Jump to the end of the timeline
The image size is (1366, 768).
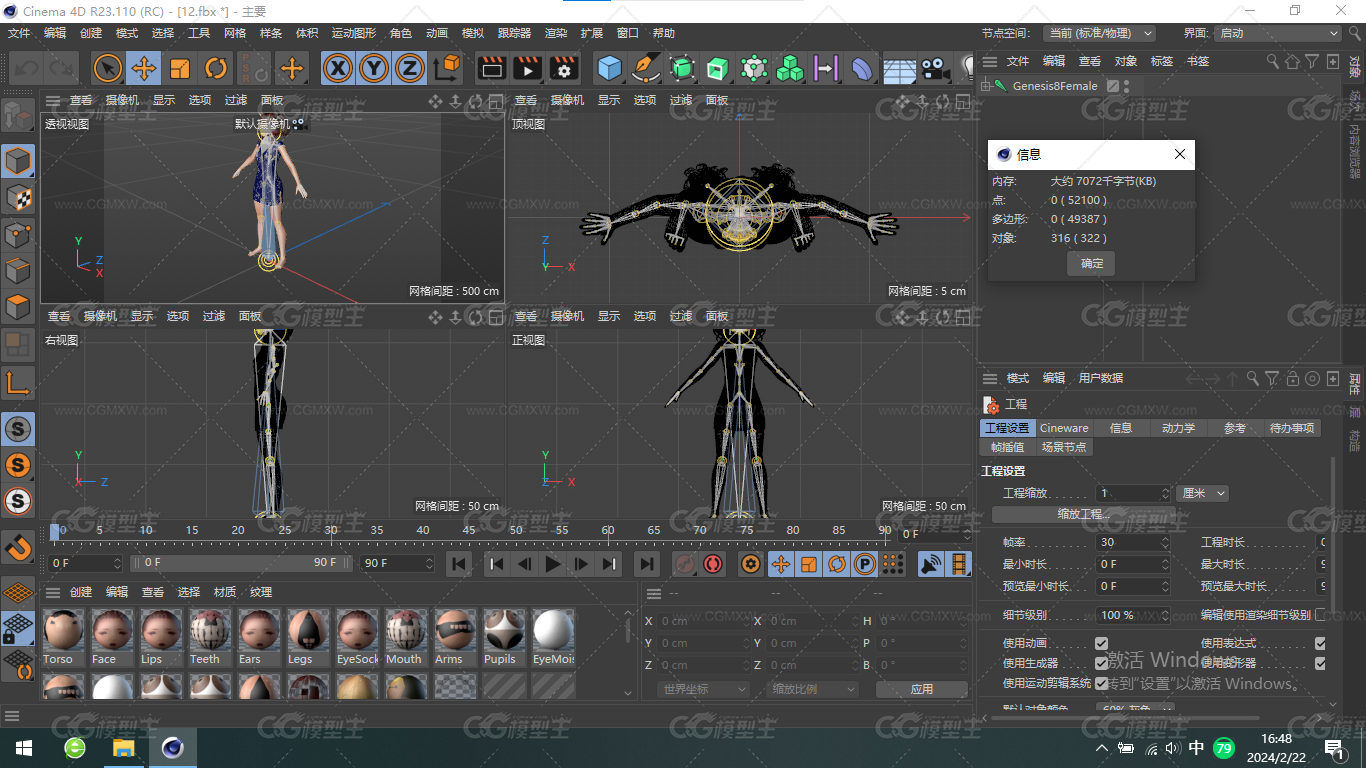tap(647, 564)
